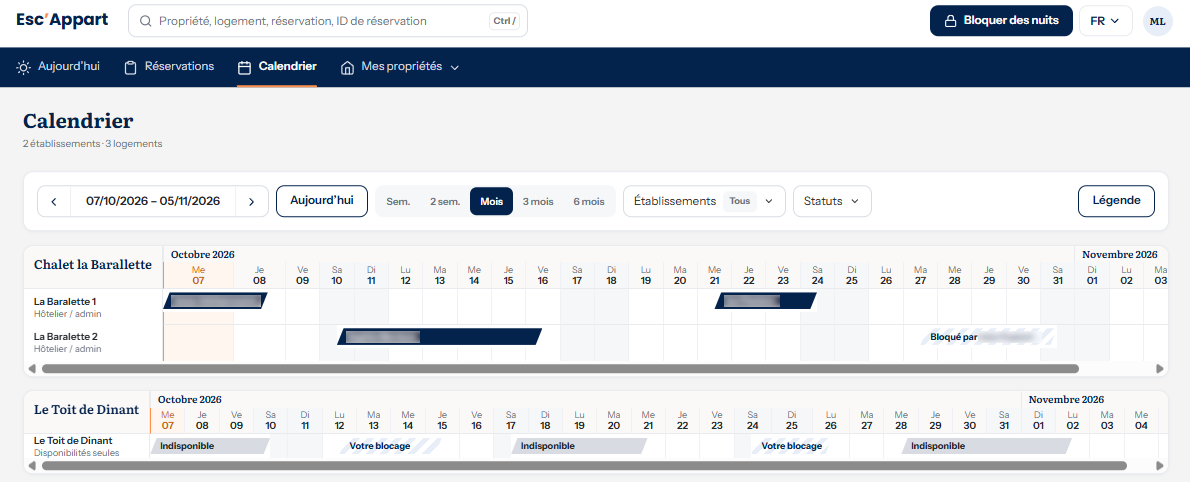Click the Novembre 2026 label in Chalet calendar
Screen dimensions: 1190x482
coord(1119,254)
